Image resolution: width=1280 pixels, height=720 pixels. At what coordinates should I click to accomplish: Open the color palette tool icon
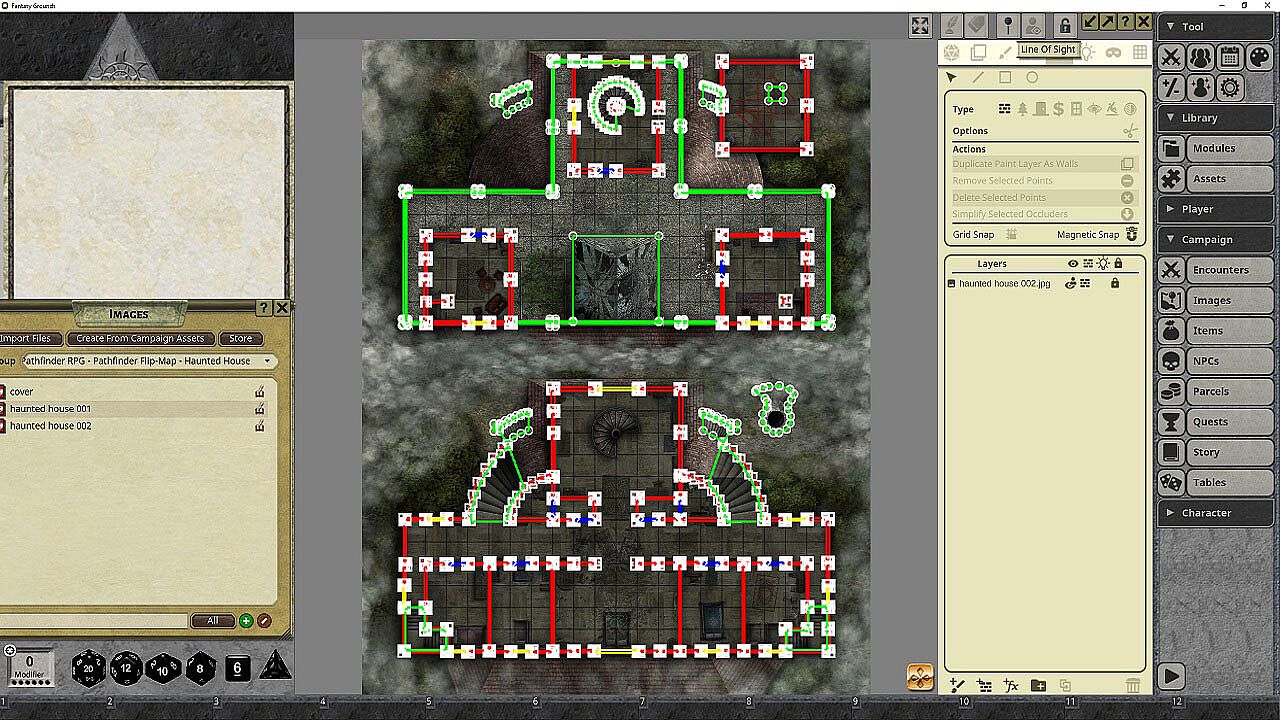pyautogui.click(x=1259, y=57)
